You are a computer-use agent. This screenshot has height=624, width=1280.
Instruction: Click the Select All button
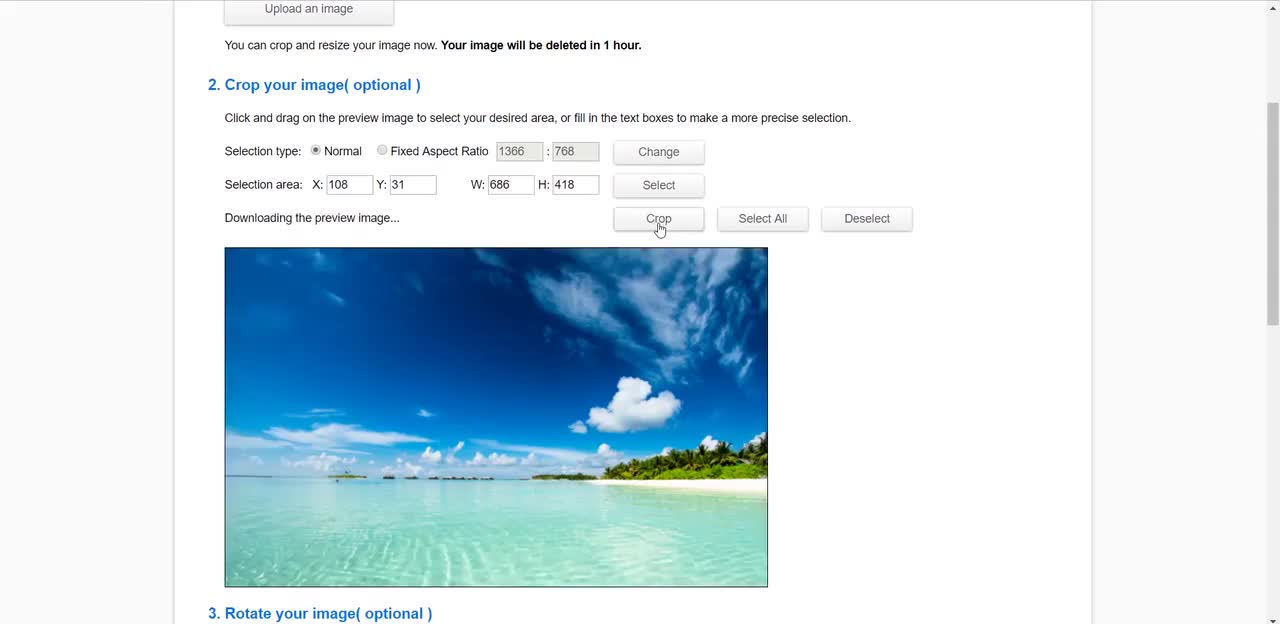[x=763, y=219]
